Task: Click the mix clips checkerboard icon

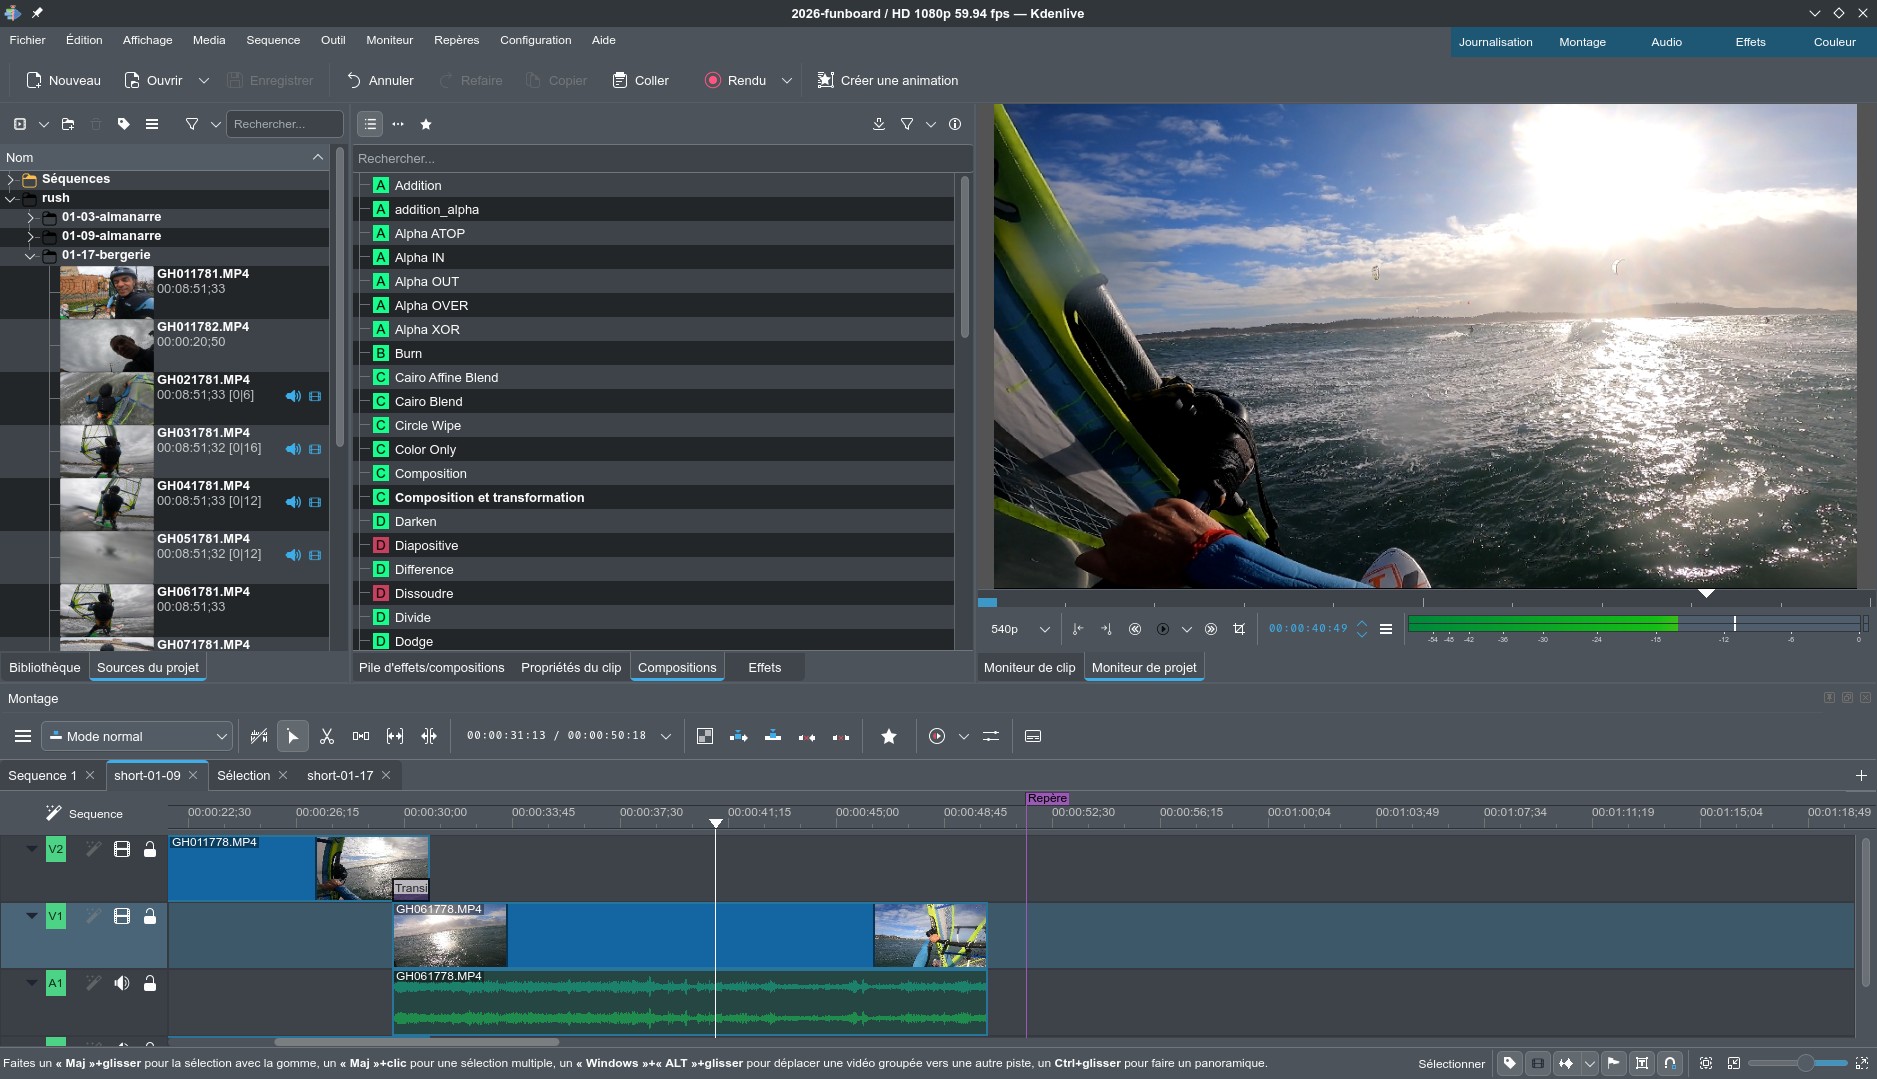Action: [x=705, y=737]
